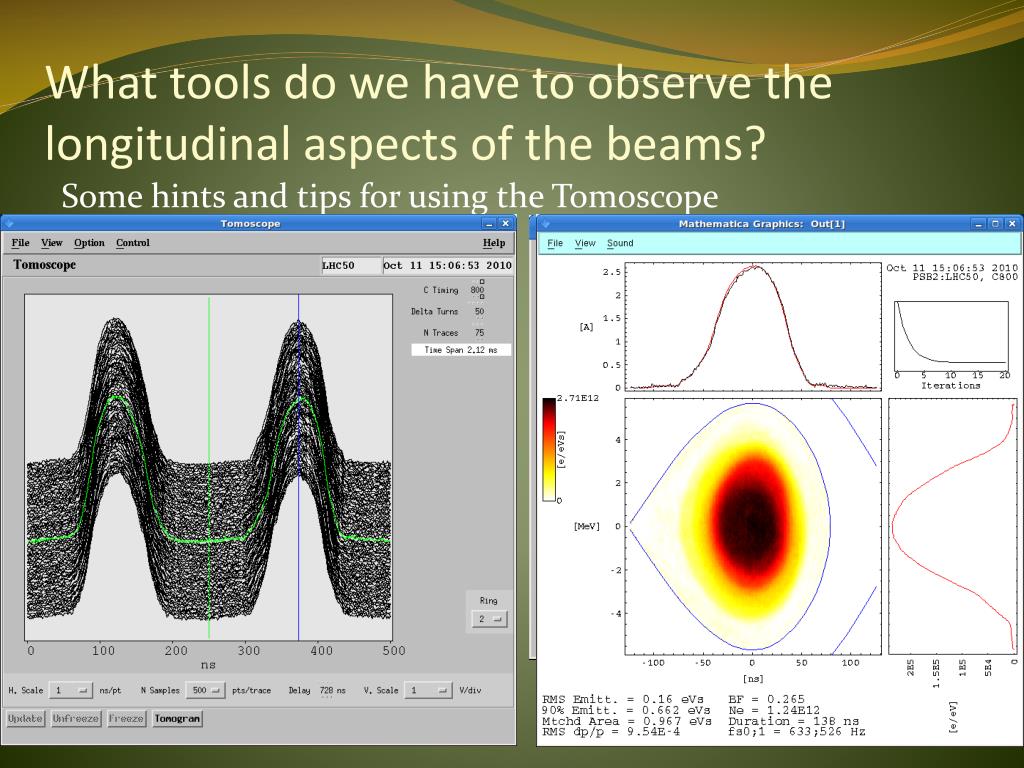
Task: Click the fs0;1 = 633;526 Hz text
Action: pos(797,732)
